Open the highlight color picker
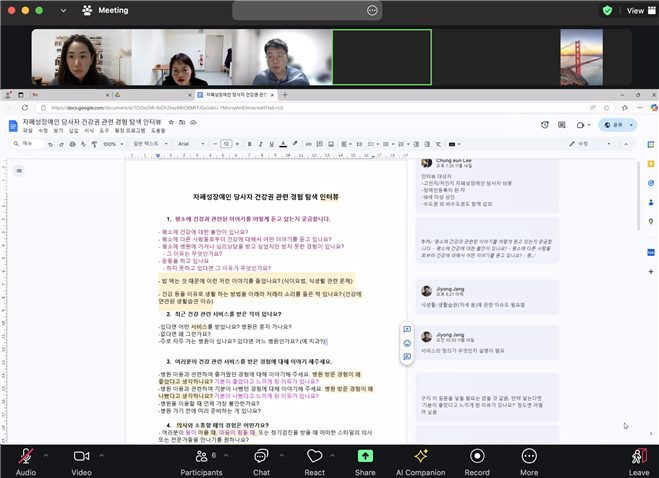This screenshot has height=478, width=659. pos(295,144)
